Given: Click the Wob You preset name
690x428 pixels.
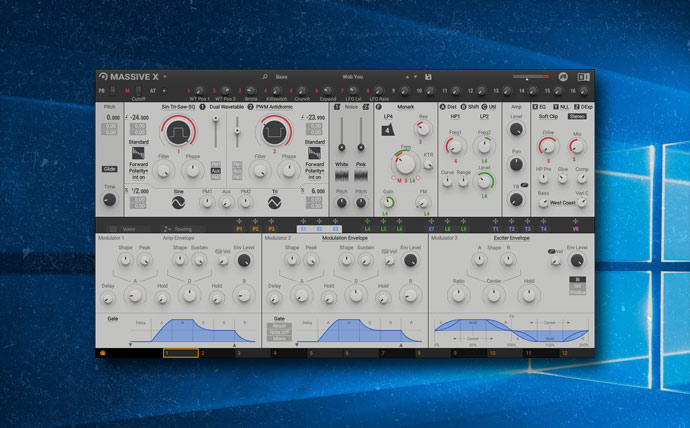Looking at the screenshot, I should pyautogui.click(x=352, y=77).
